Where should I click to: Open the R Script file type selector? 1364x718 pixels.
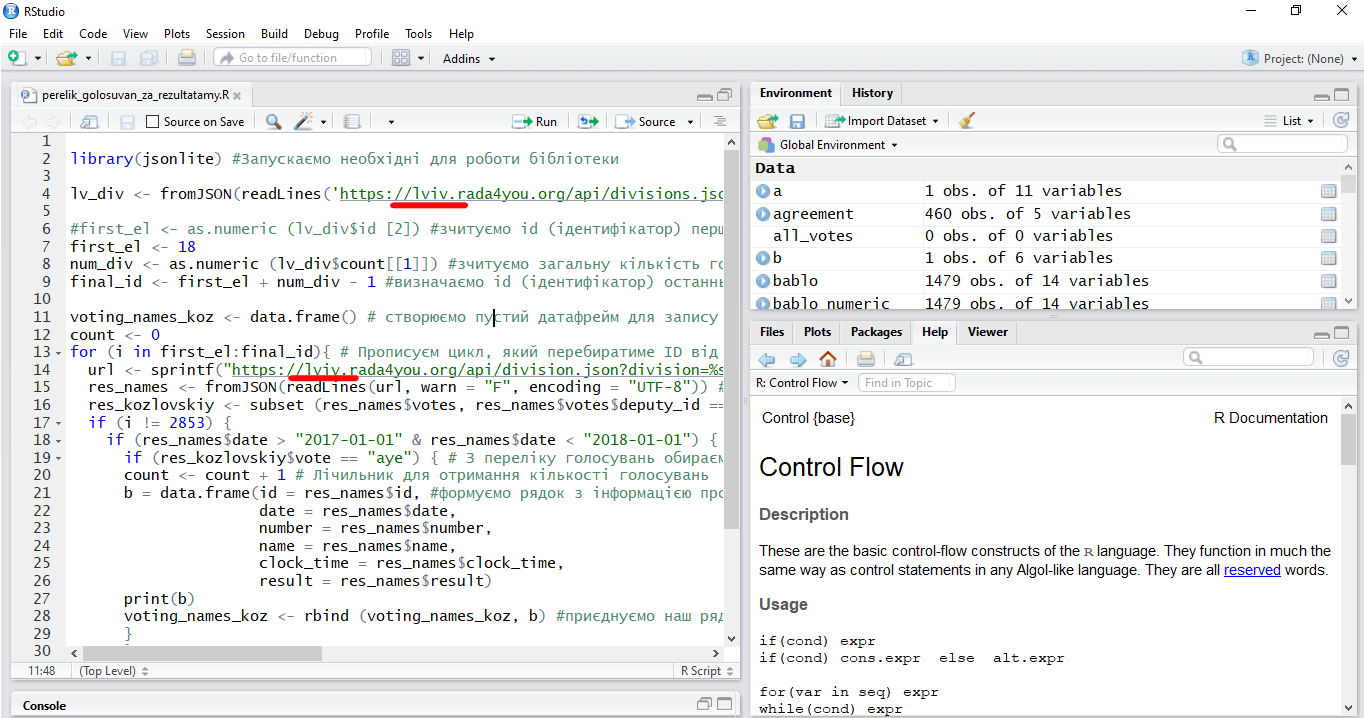coord(705,671)
